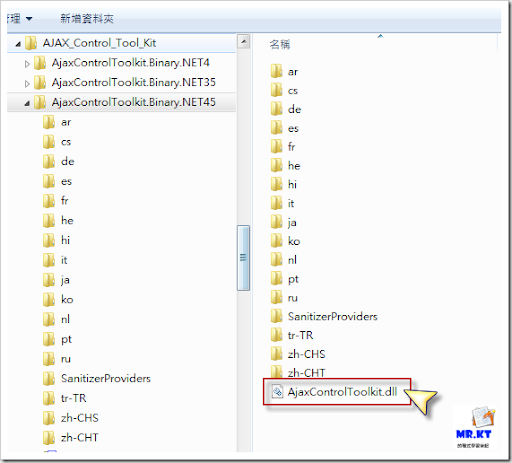This screenshot has height=463, width=512.
Task: Click the fr folder icon in file list
Action: 277,146
